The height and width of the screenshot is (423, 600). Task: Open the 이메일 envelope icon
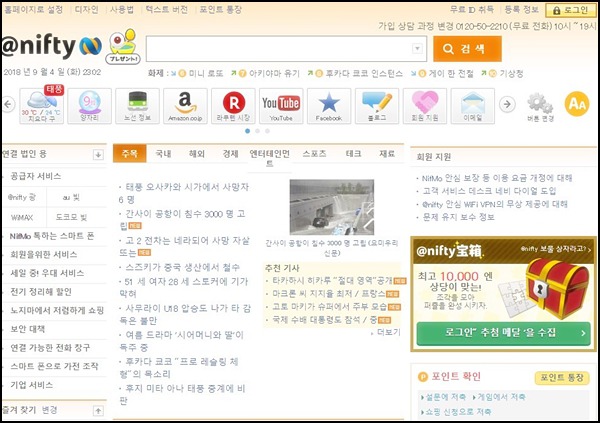[x=473, y=106]
